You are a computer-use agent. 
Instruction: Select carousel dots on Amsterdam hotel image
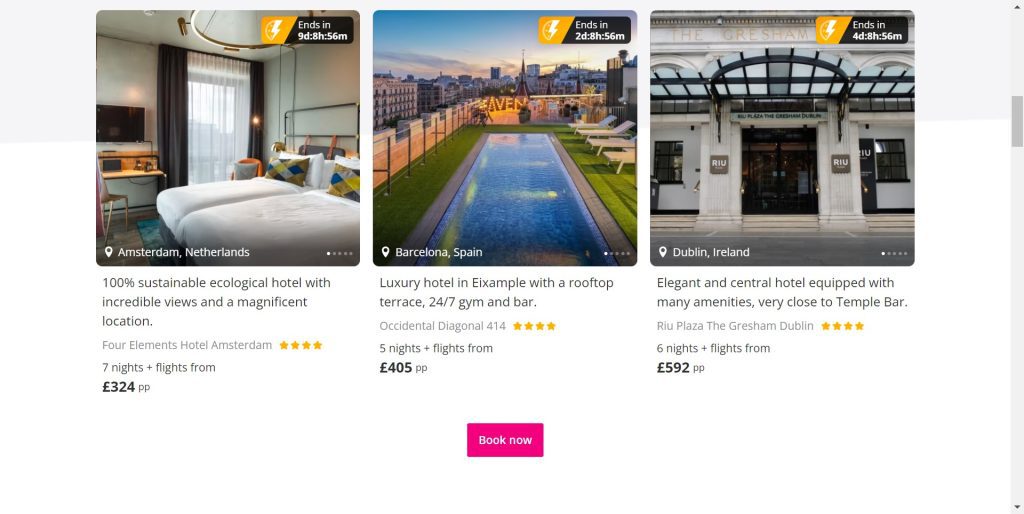coord(340,253)
